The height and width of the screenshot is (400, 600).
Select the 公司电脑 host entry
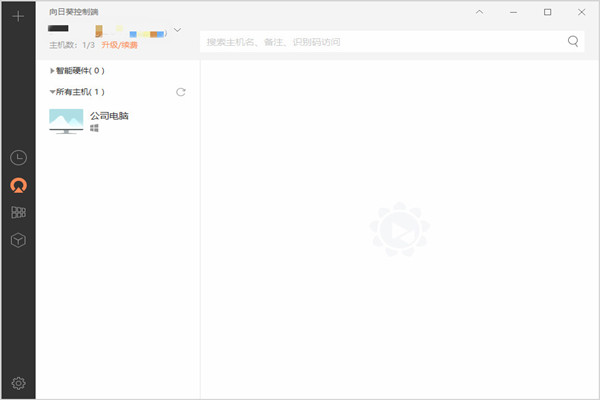point(109,116)
